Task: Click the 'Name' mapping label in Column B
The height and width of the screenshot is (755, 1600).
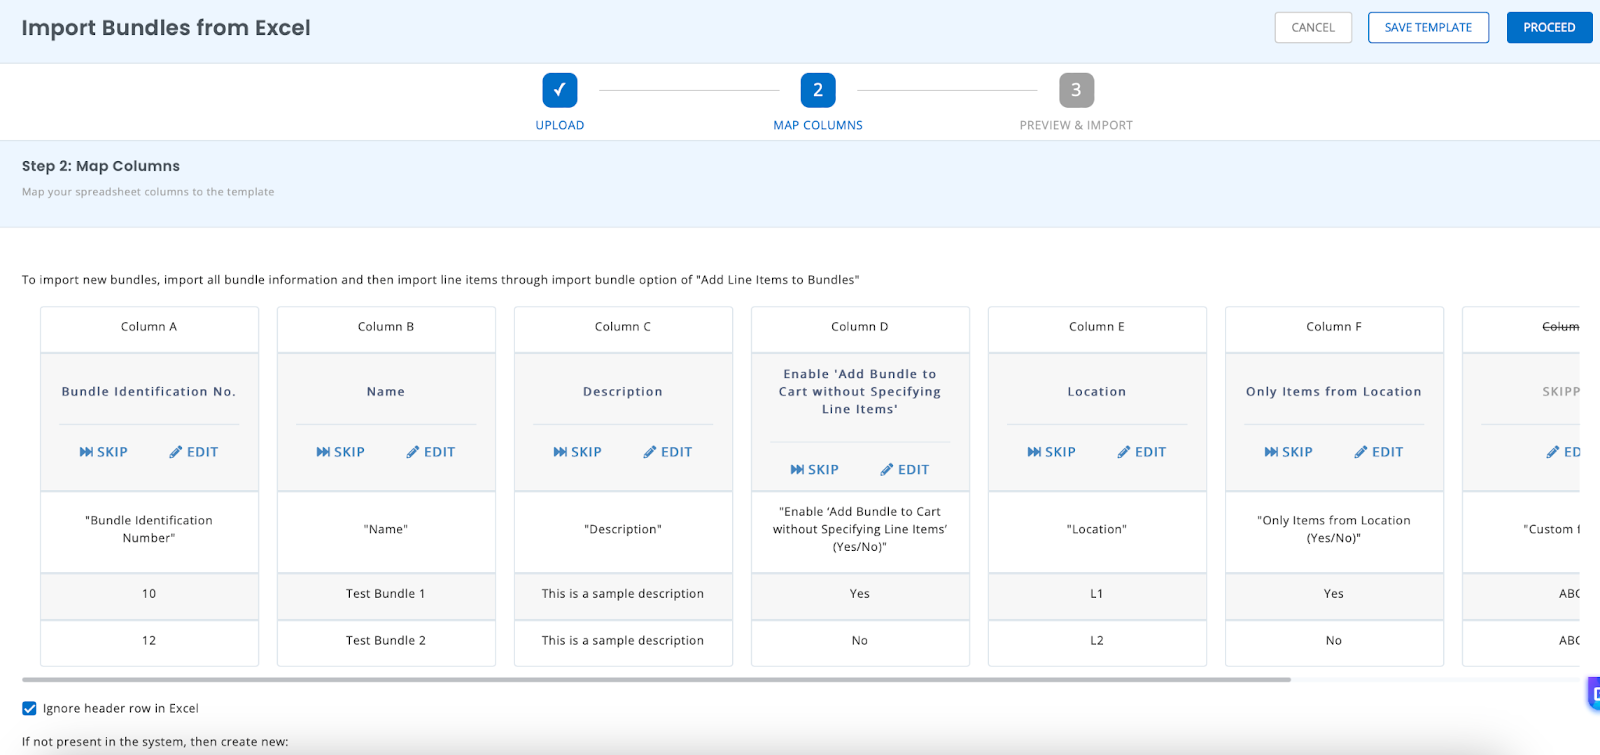Action: point(386,392)
